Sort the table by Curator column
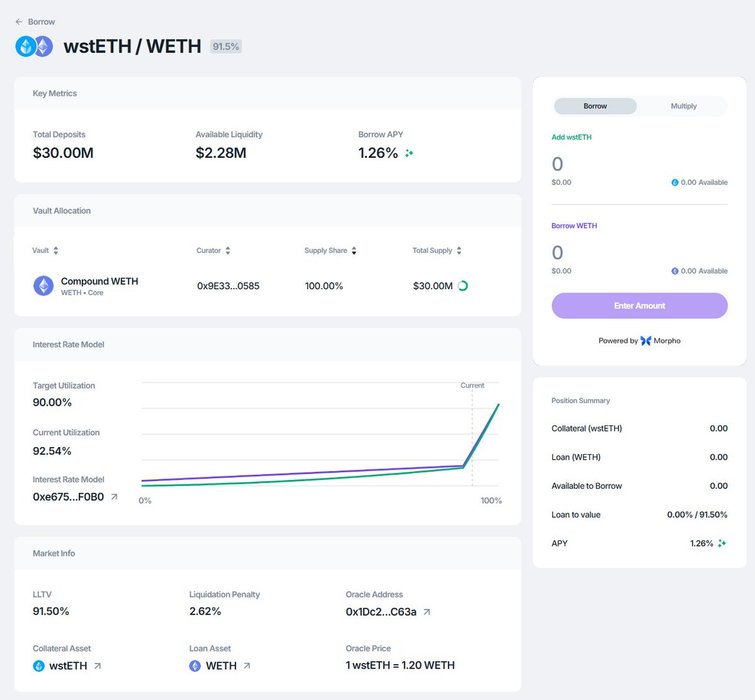The height and width of the screenshot is (700, 755). pyautogui.click(x=227, y=251)
